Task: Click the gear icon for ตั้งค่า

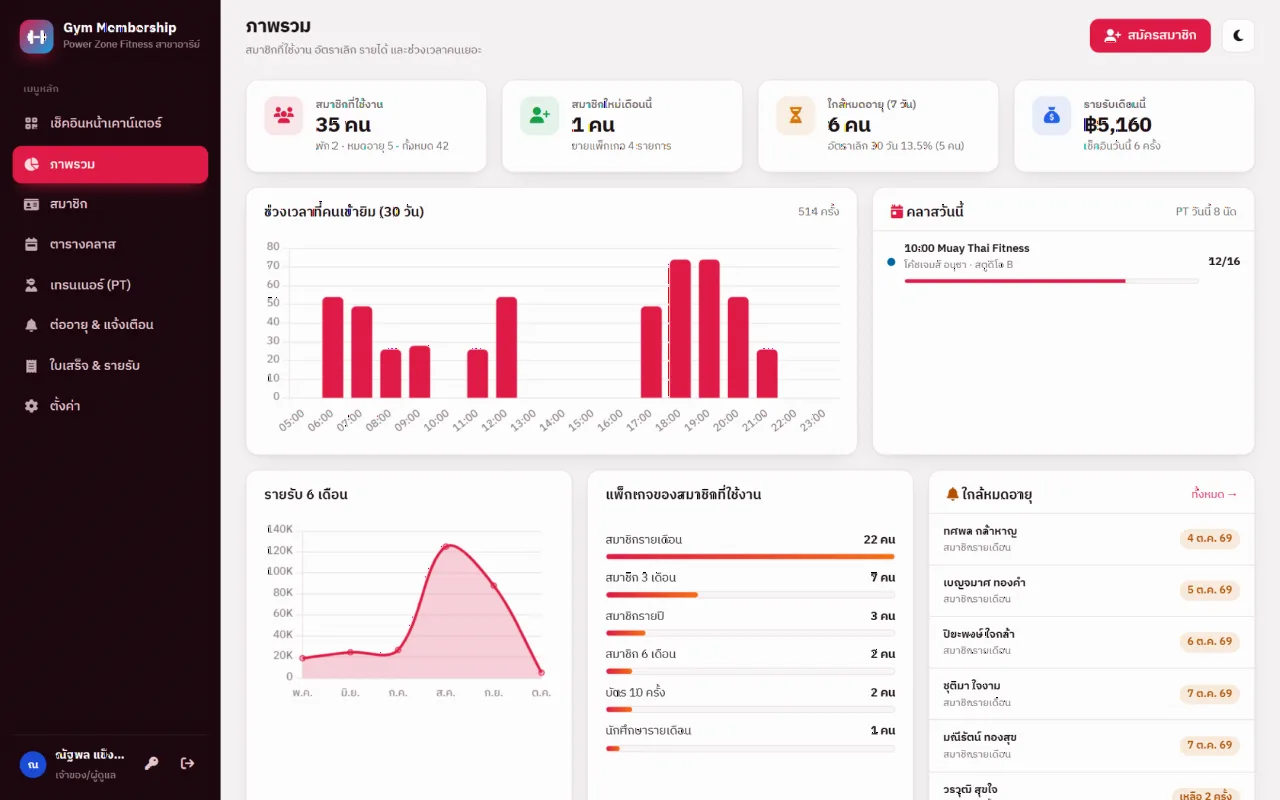Action: pyautogui.click(x=31, y=406)
